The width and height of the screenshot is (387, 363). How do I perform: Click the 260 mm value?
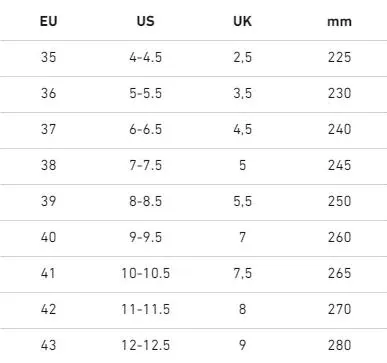(x=339, y=237)
